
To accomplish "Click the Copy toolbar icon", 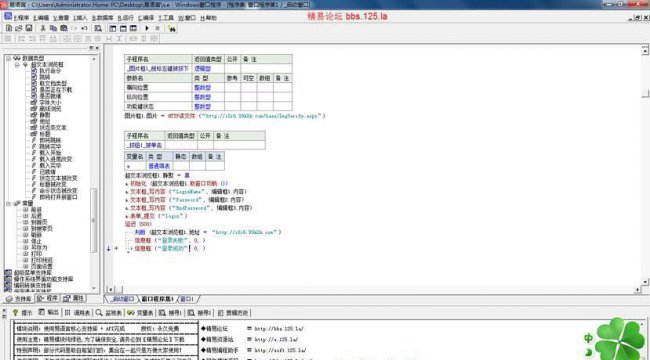I will click(x=53, y=28).
